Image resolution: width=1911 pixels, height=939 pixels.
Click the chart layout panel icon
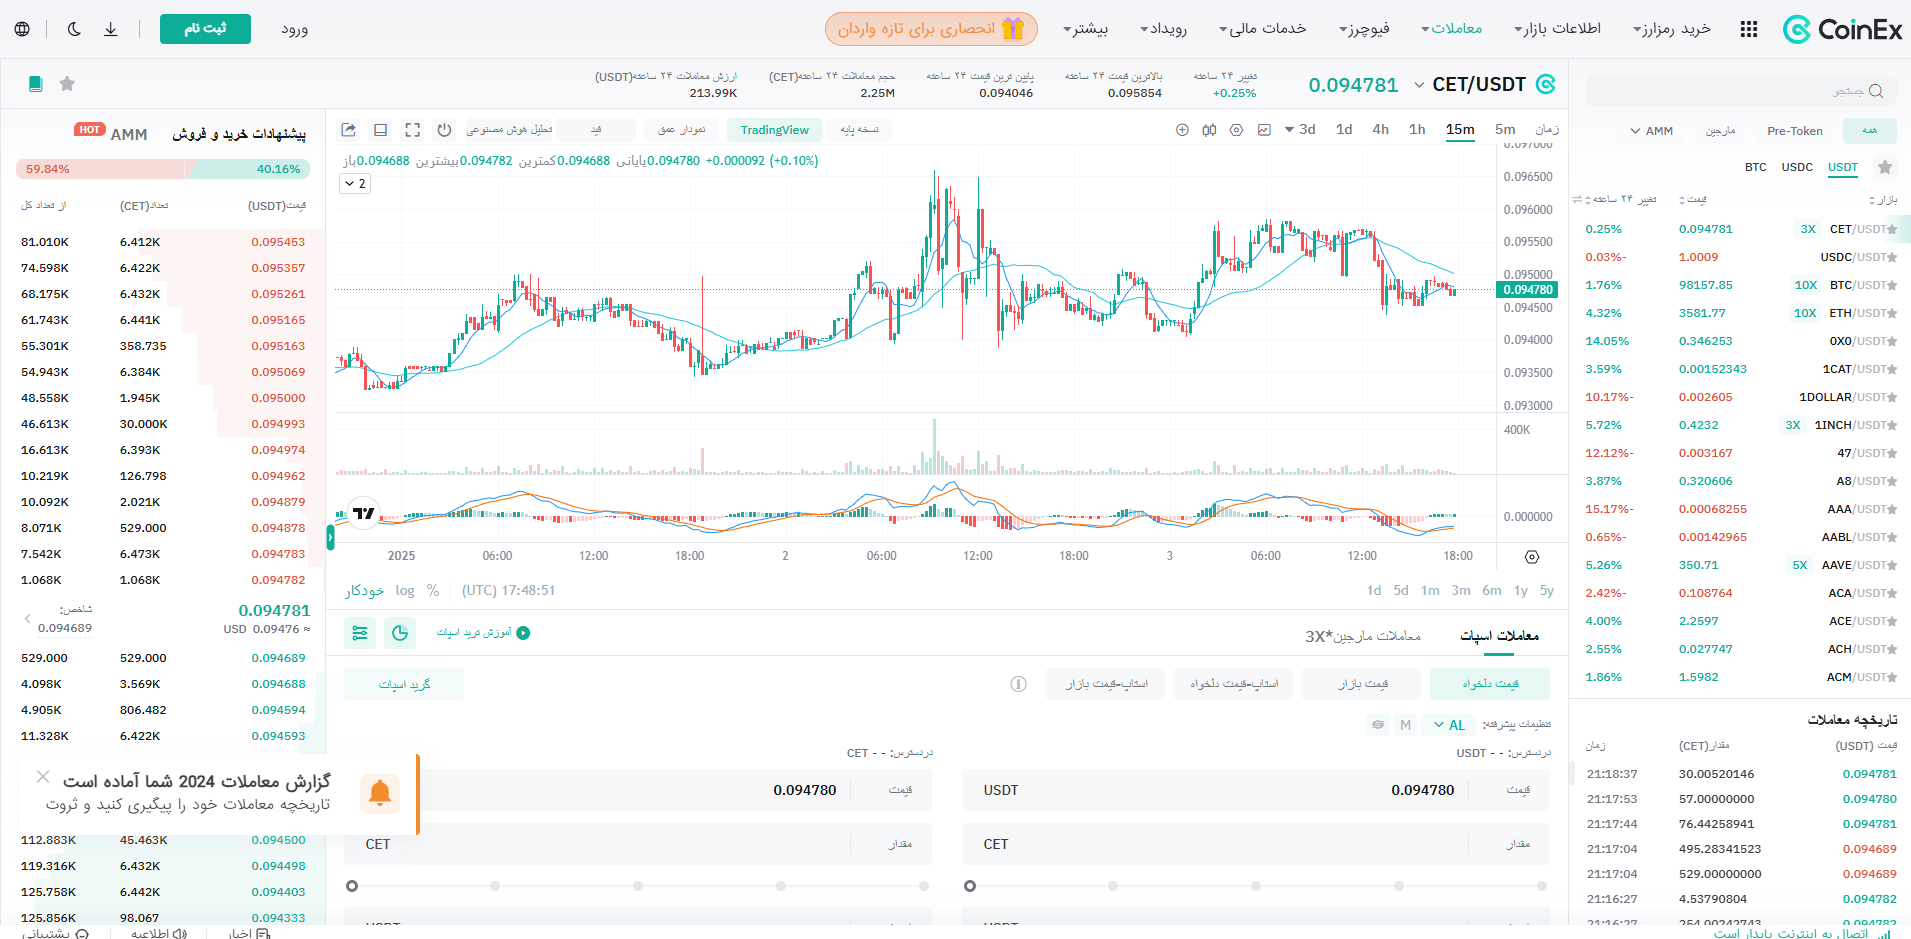tap(380, 130)
